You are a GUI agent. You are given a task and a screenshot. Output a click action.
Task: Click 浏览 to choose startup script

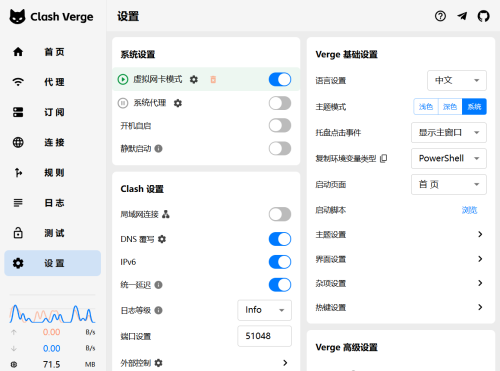coord(469,210)
